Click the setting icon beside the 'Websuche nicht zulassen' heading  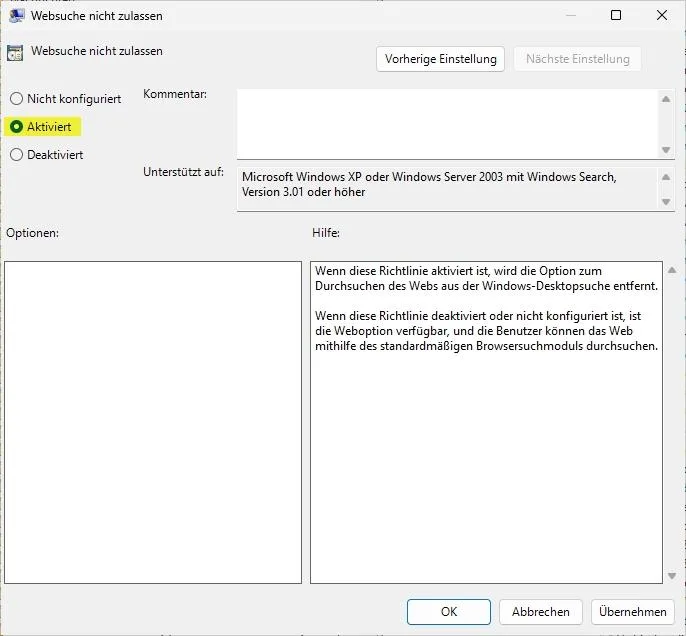coord(15,52)
